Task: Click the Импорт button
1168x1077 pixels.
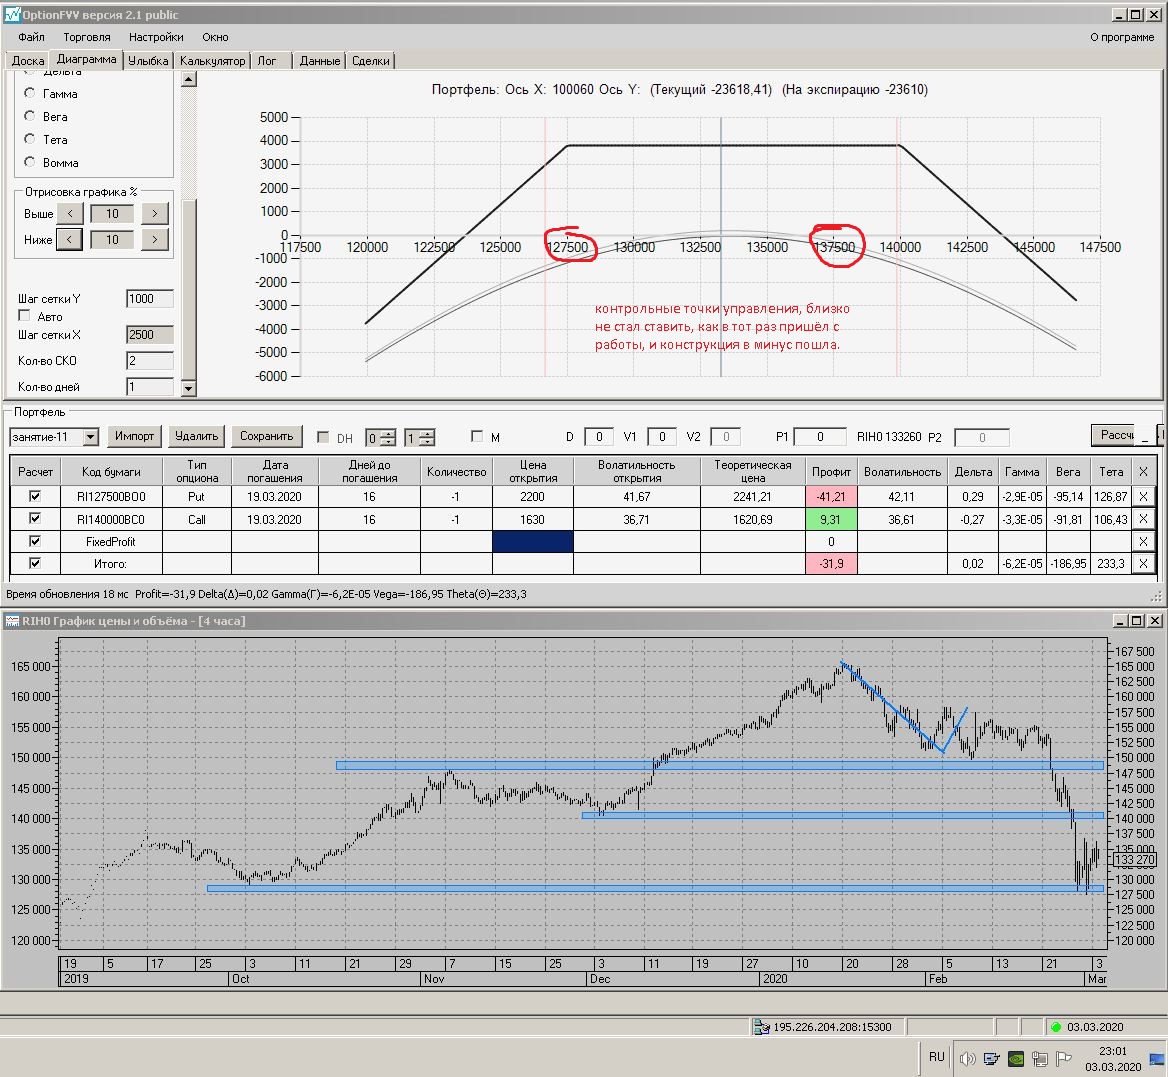Action: click(134, 436)
